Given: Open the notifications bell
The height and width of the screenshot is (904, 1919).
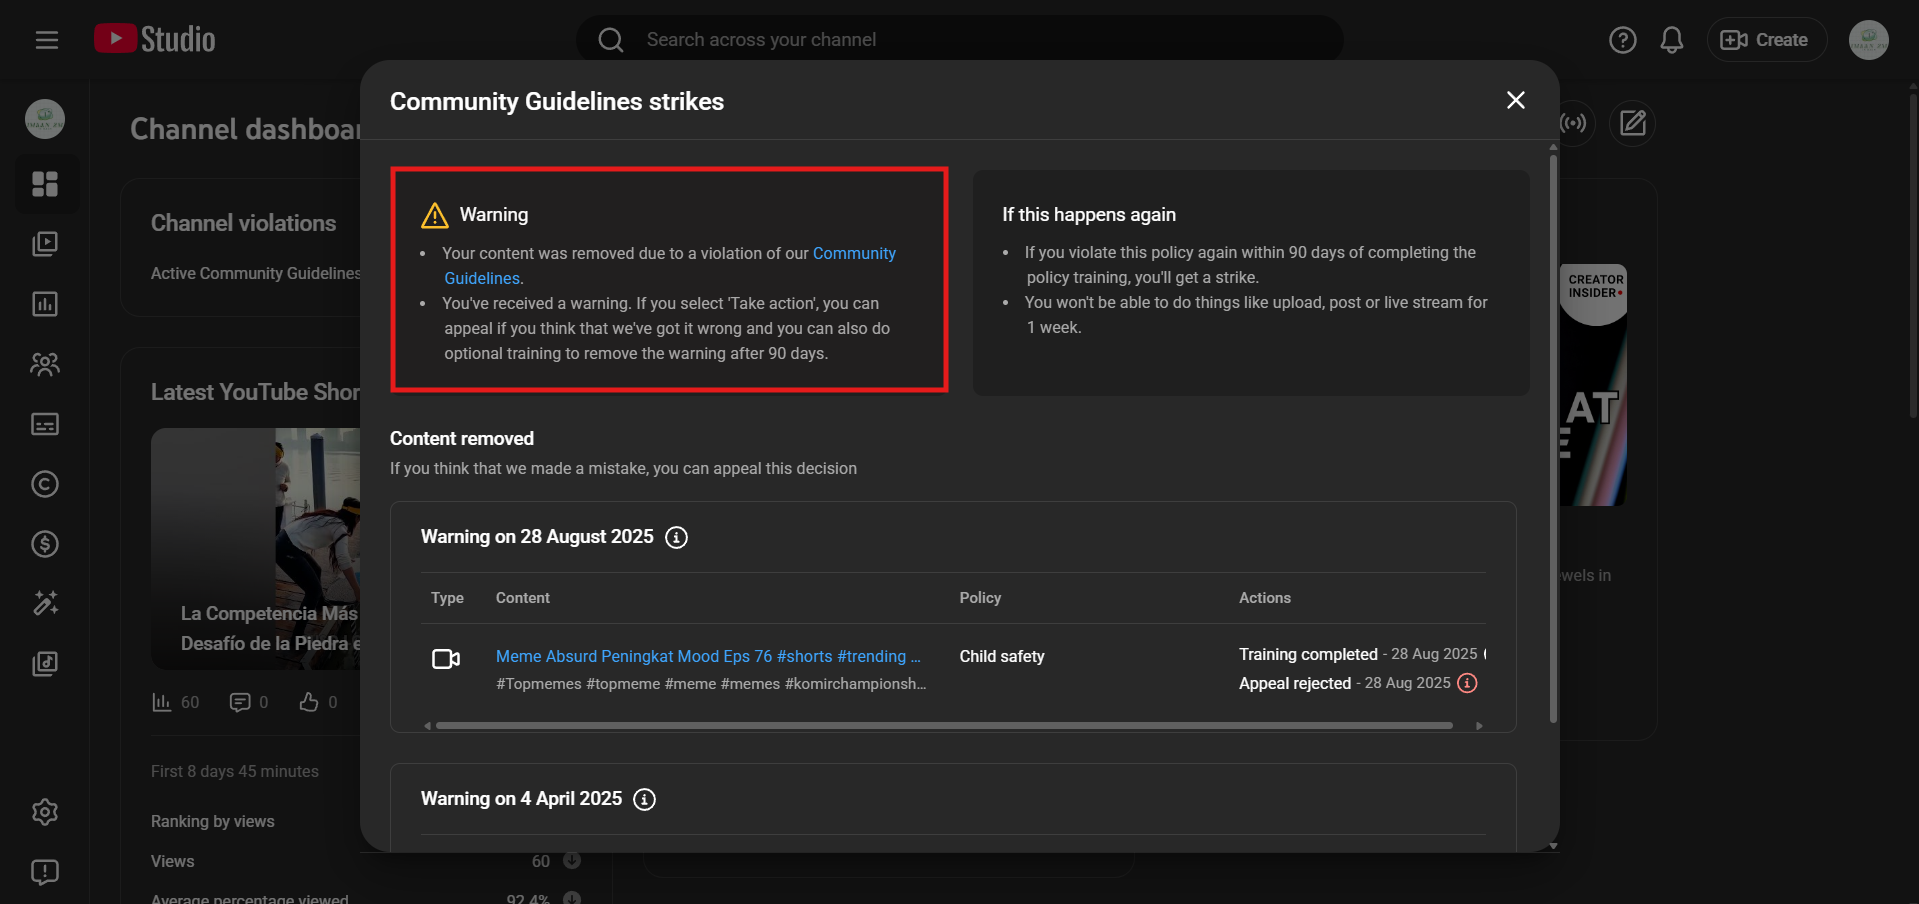Looking at the screenshot, I should 1671,40.
